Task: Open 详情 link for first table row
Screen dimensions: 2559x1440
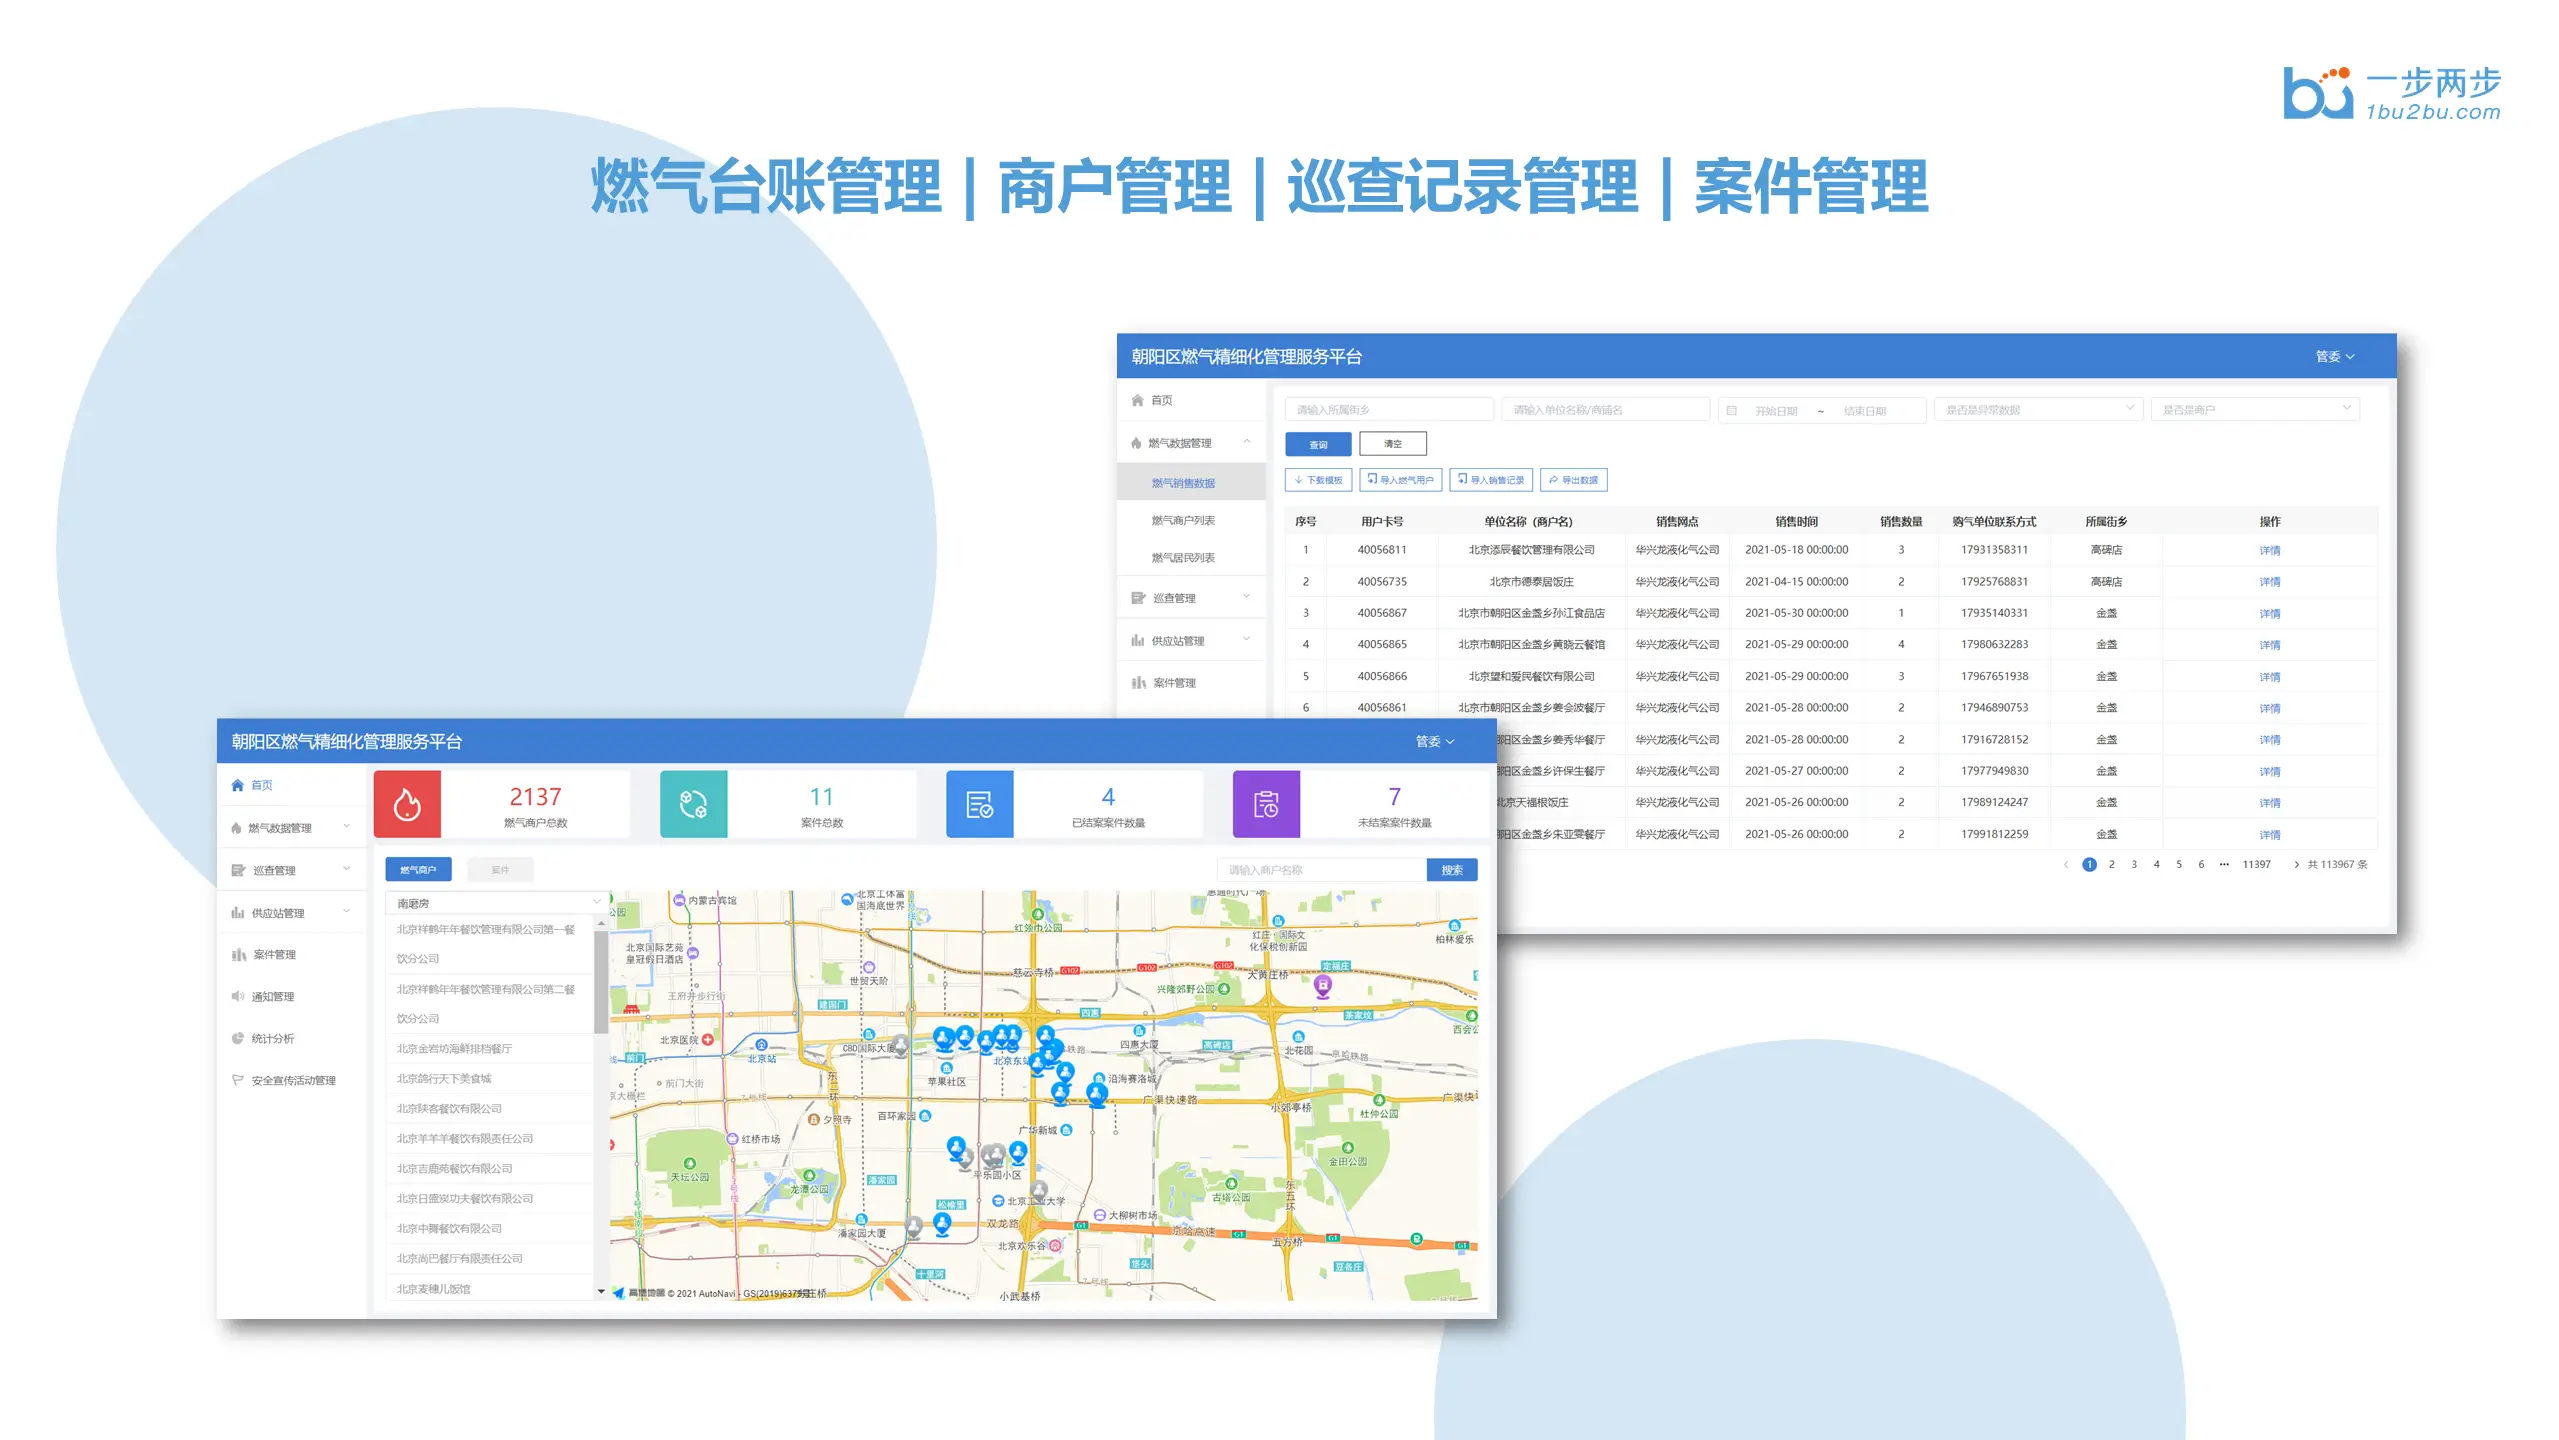Action: [x=2269, y=550]
